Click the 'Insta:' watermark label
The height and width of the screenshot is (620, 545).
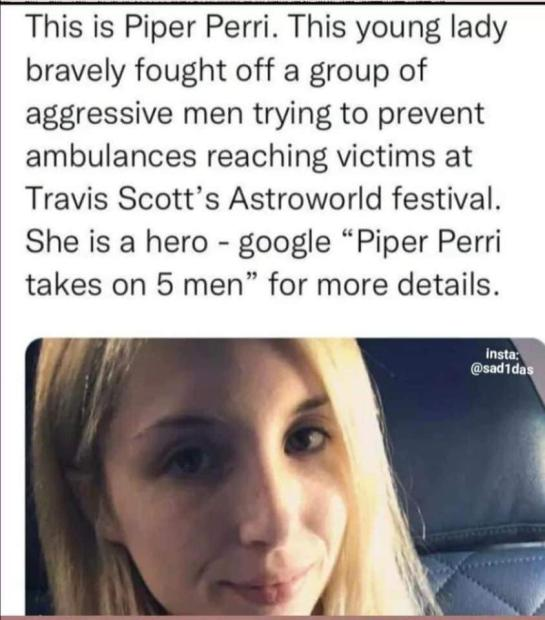pos(501,353)
